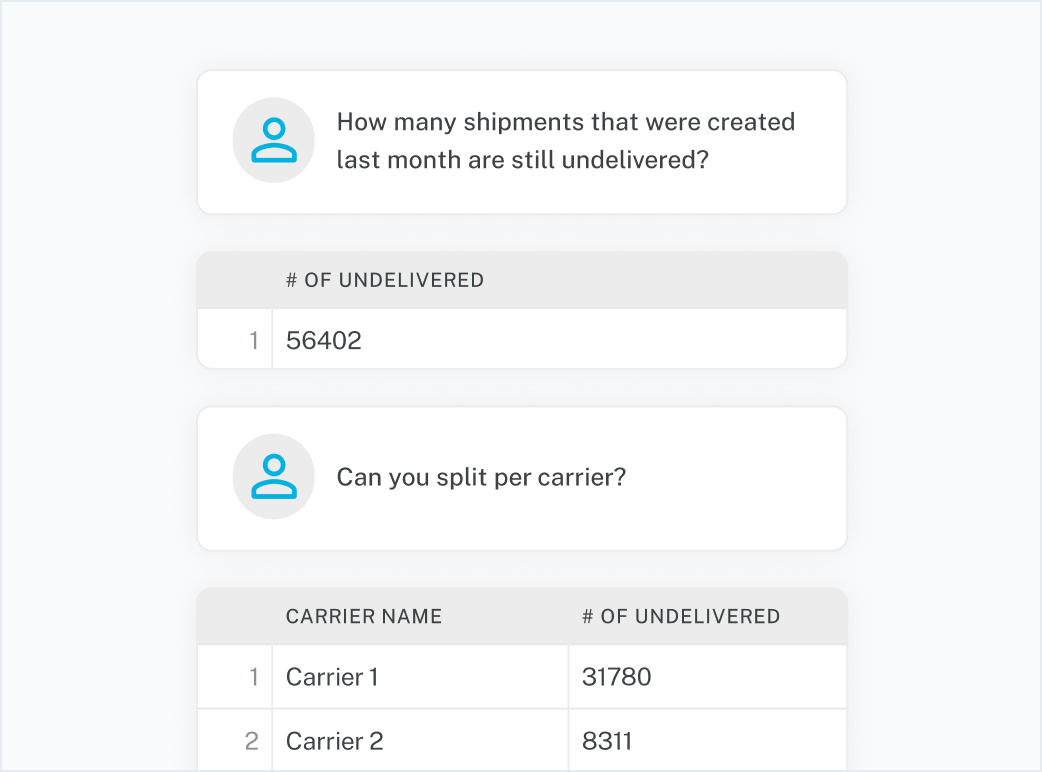
Task: Click the "Carrier 2" name cell
Action: point(334,741)
